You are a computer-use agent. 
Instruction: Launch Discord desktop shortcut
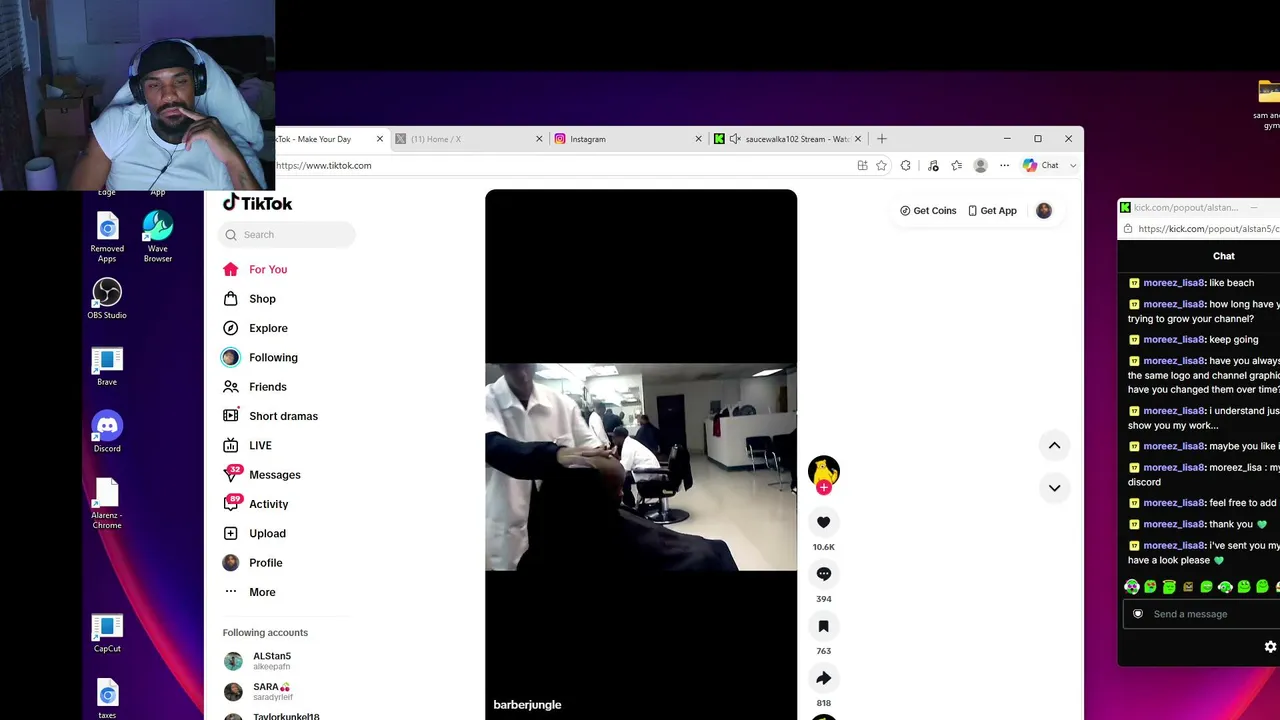click(107, 432)
